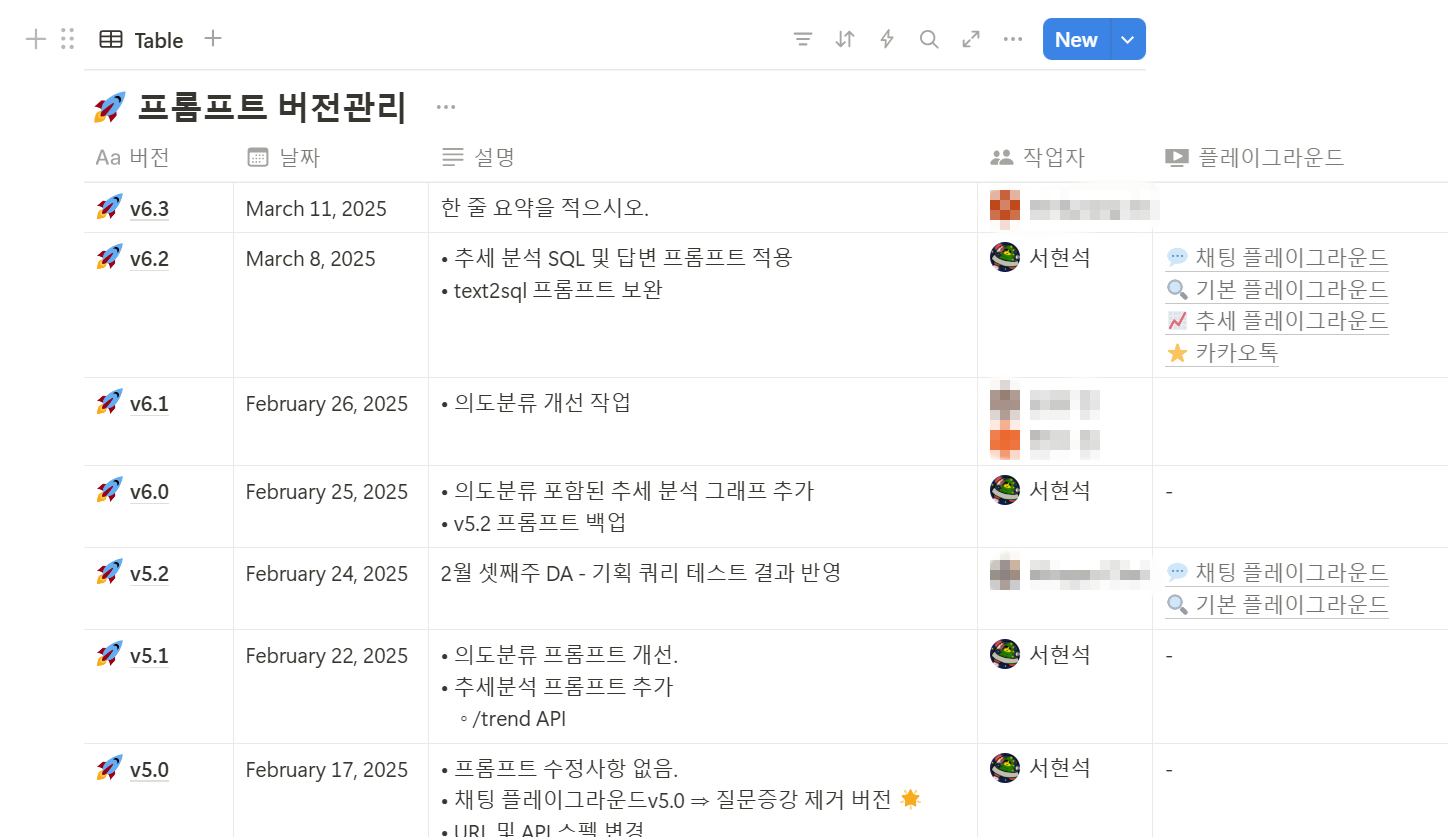Click the date February 24, 2025
The height and width of the screenshot is (837, 1448).
tap(327, 574)
